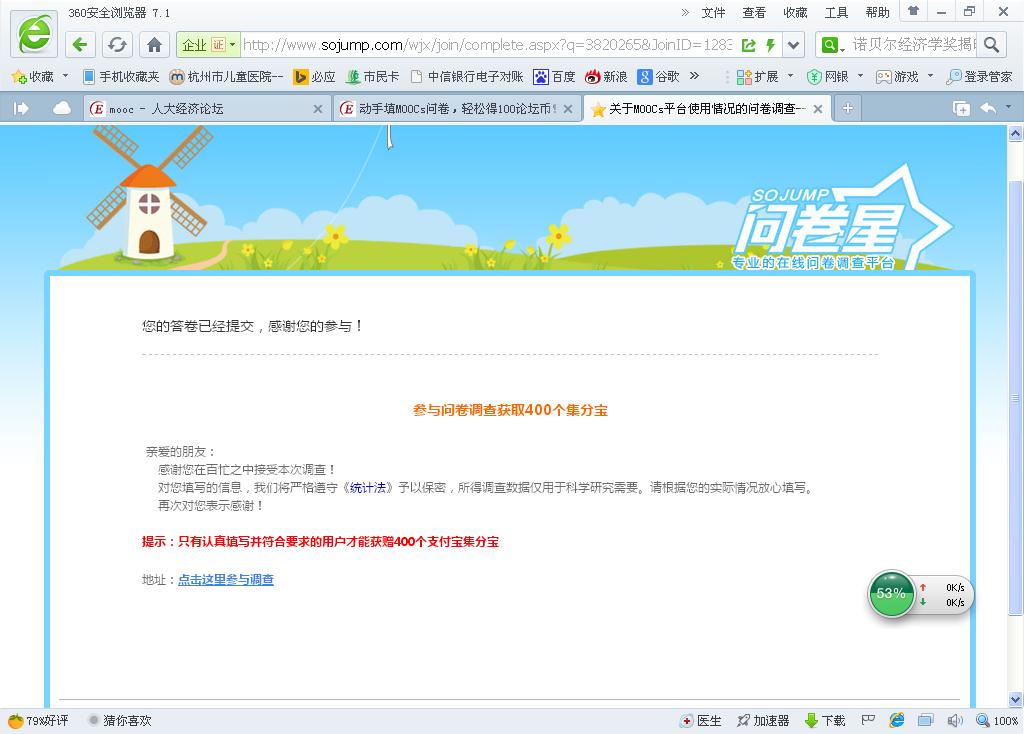Open the 杭州市儿童医院 bookmark
This screenshot has width=1024, height=734.
click(226, 77)
